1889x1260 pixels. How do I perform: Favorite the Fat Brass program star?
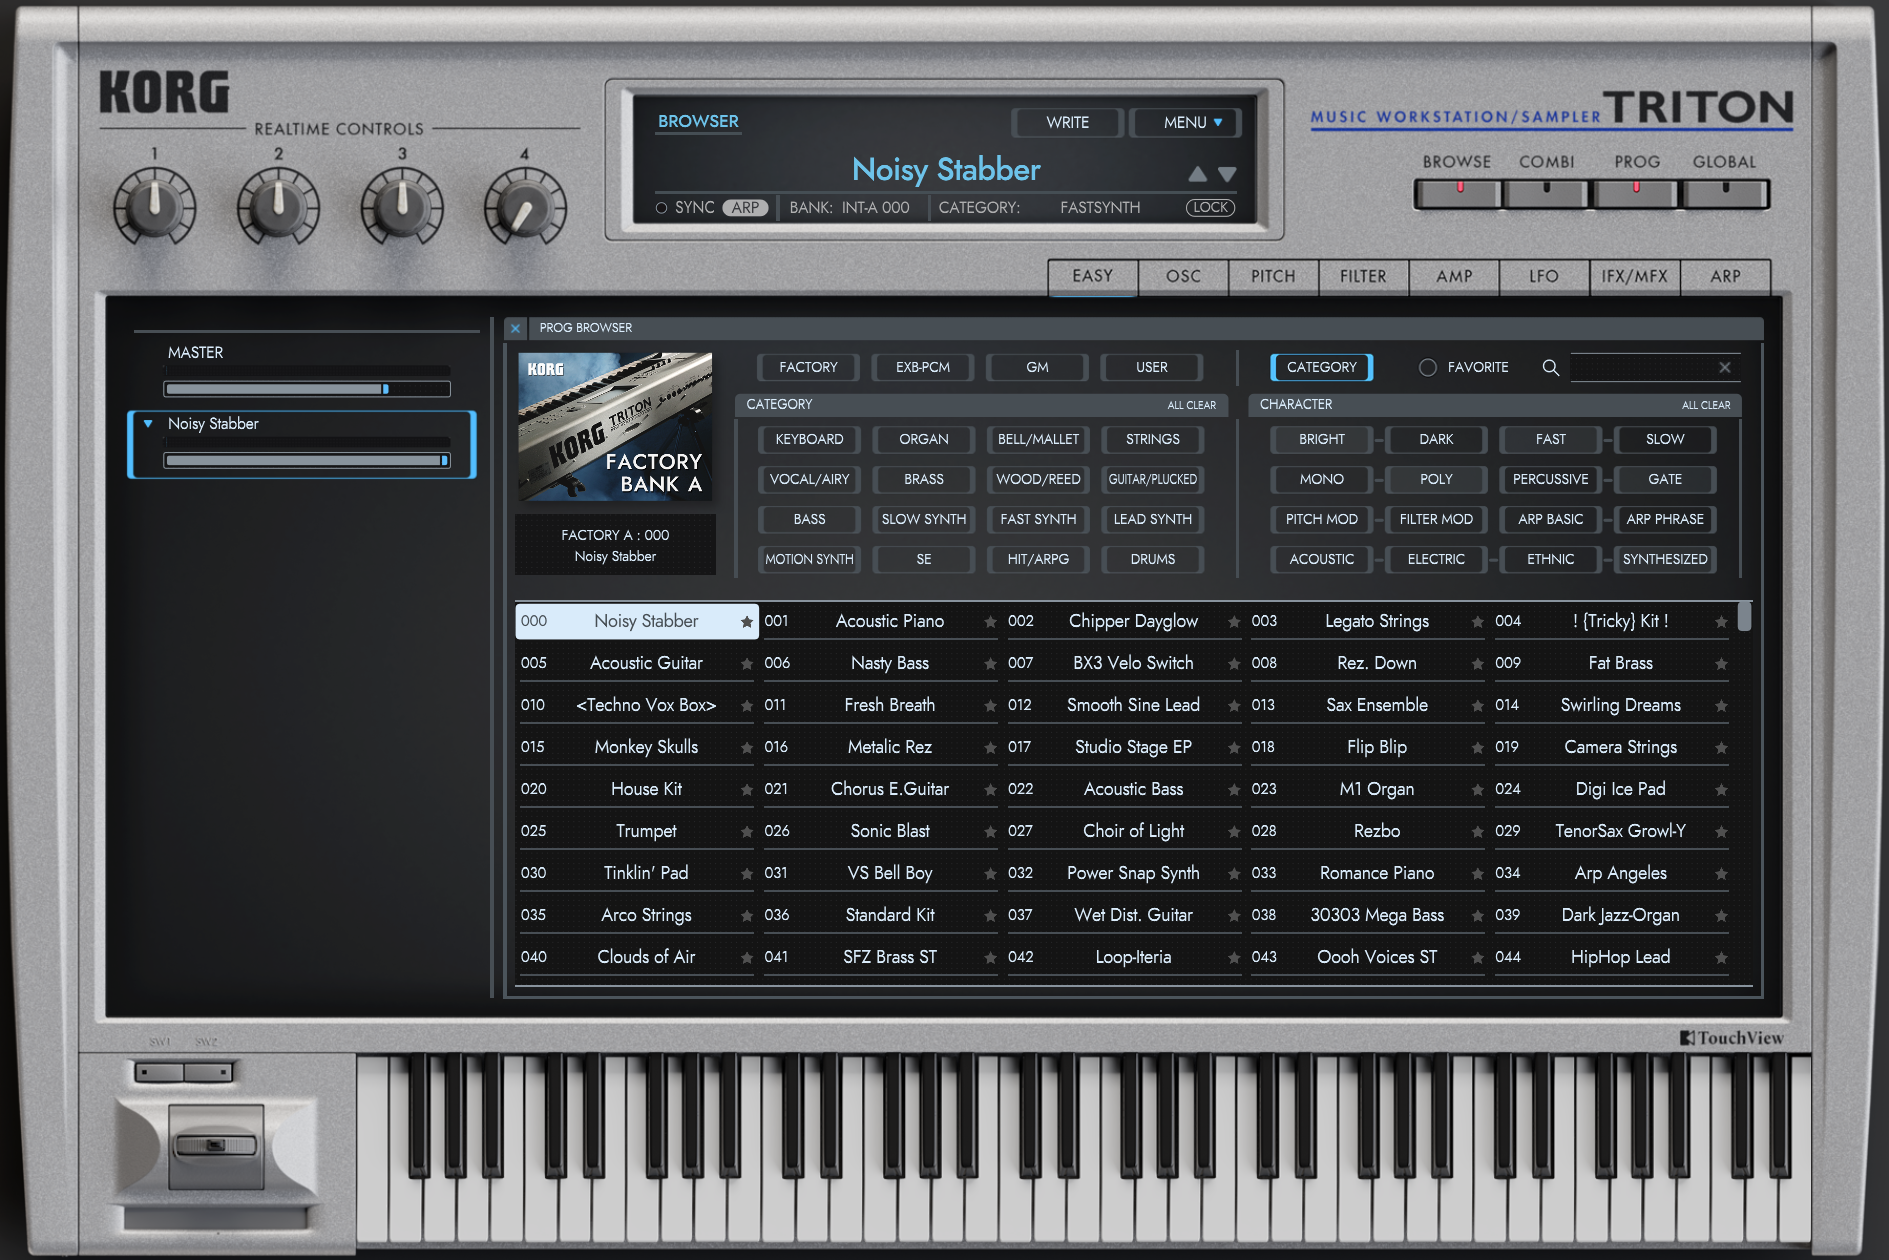(x=1720, y=664)
